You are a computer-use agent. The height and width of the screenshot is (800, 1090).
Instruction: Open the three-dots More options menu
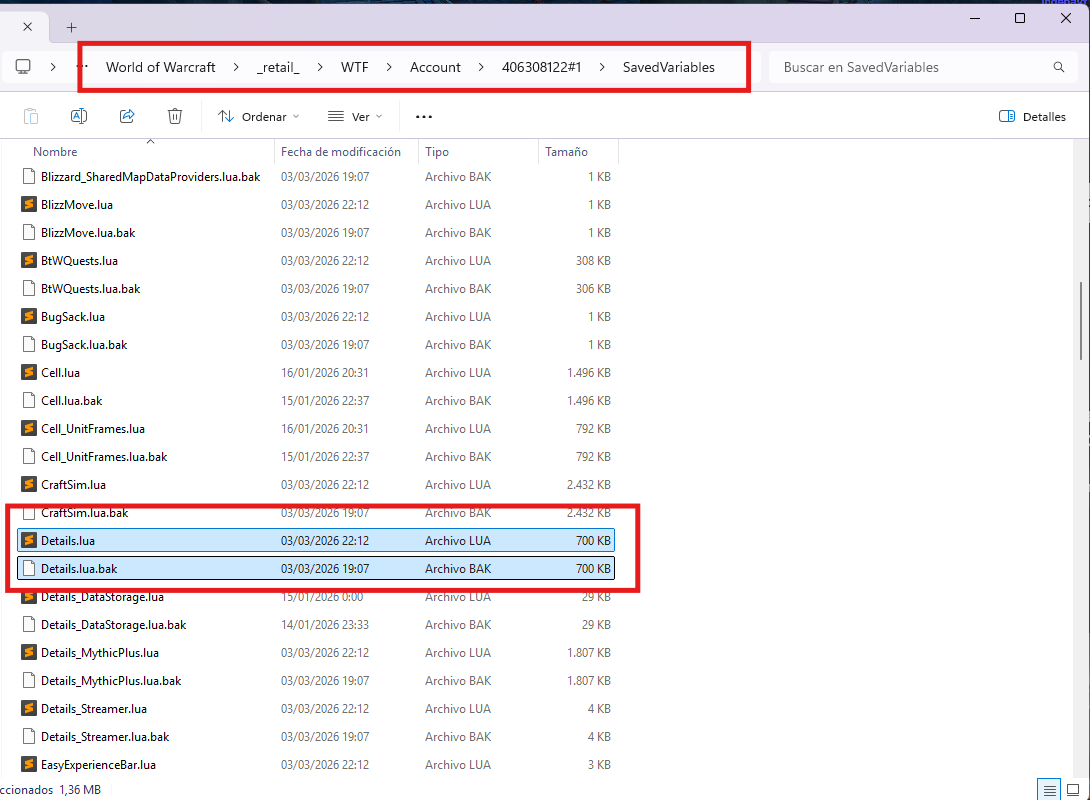(x=423, y=117)
